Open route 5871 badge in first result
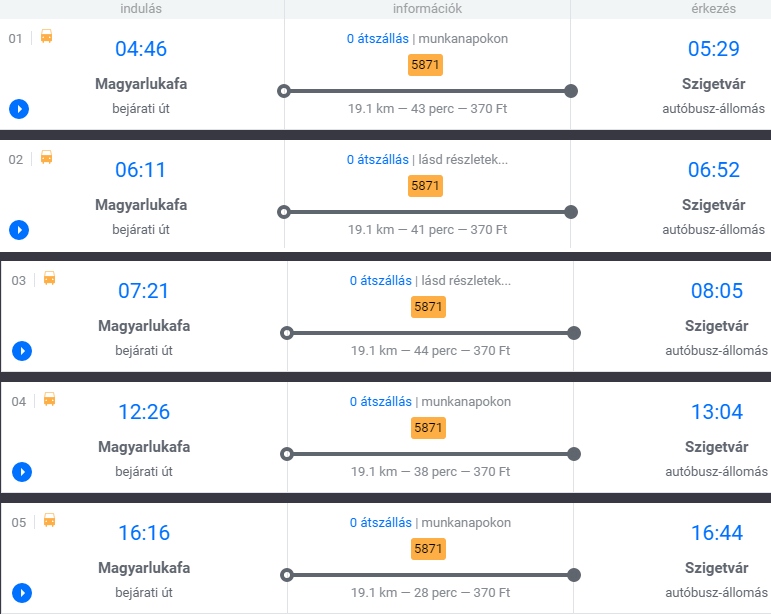 pos(425,65)
